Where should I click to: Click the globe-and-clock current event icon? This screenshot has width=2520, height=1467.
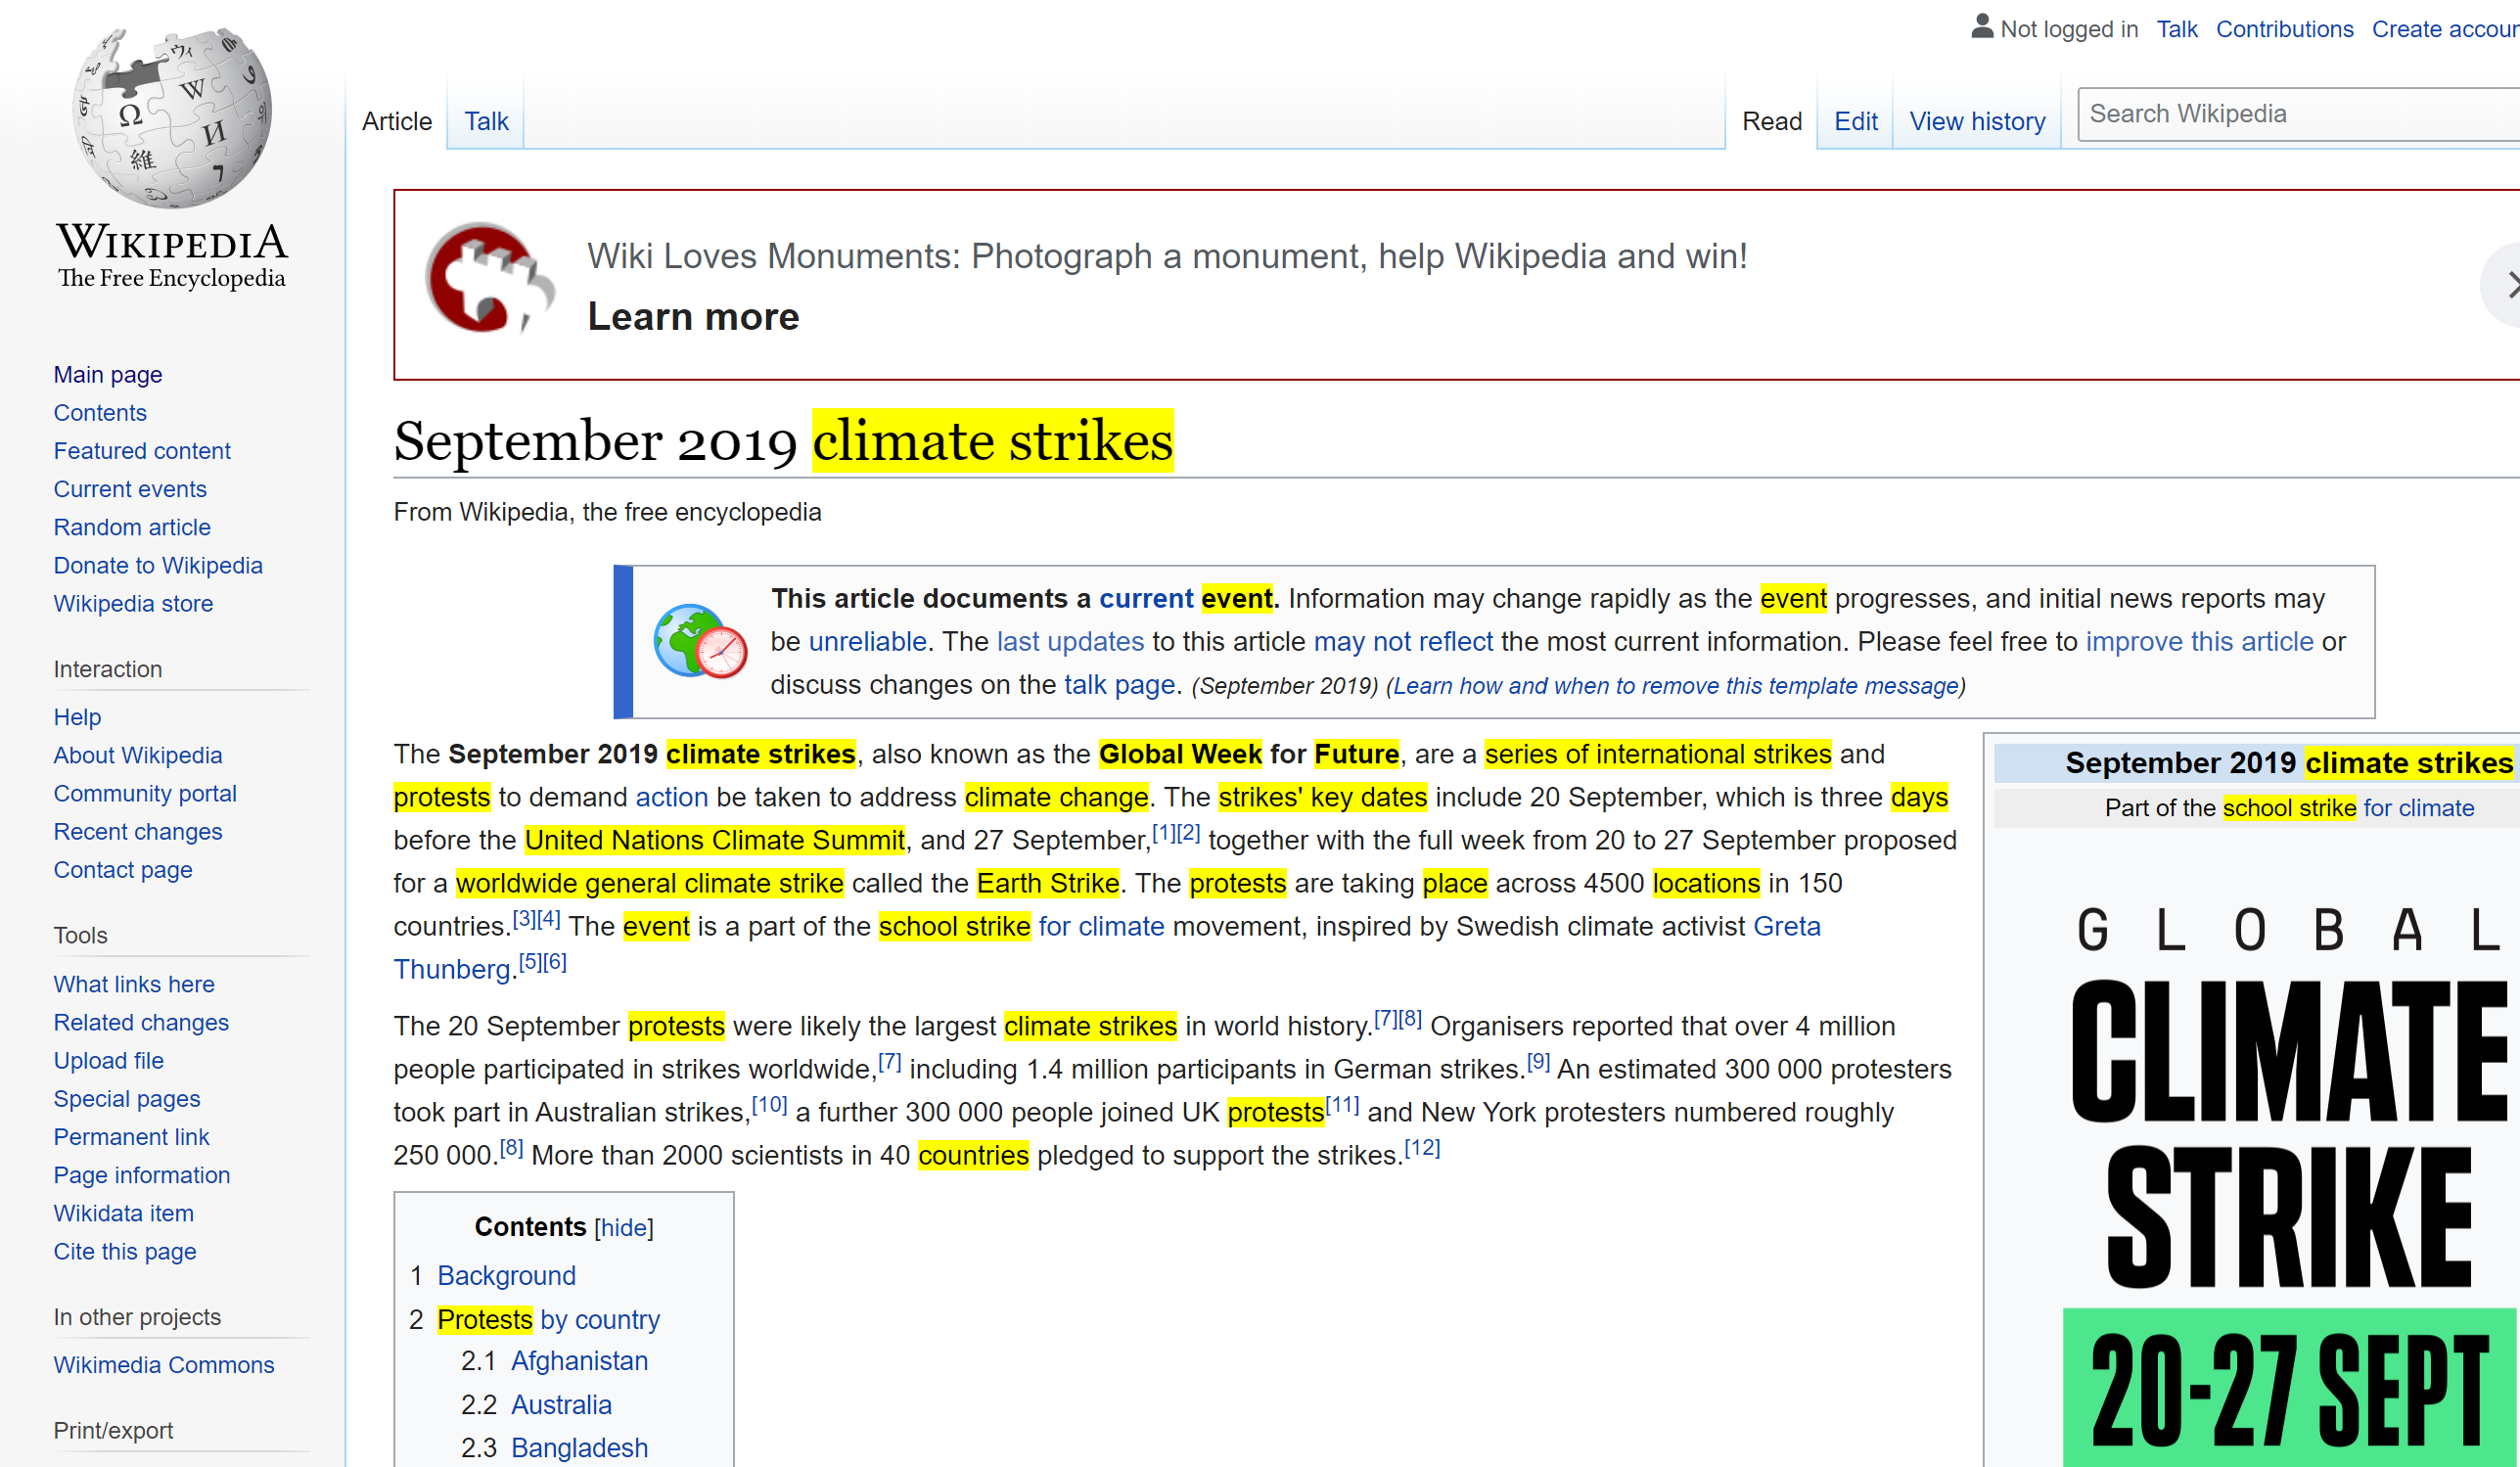tap(699, 641)
